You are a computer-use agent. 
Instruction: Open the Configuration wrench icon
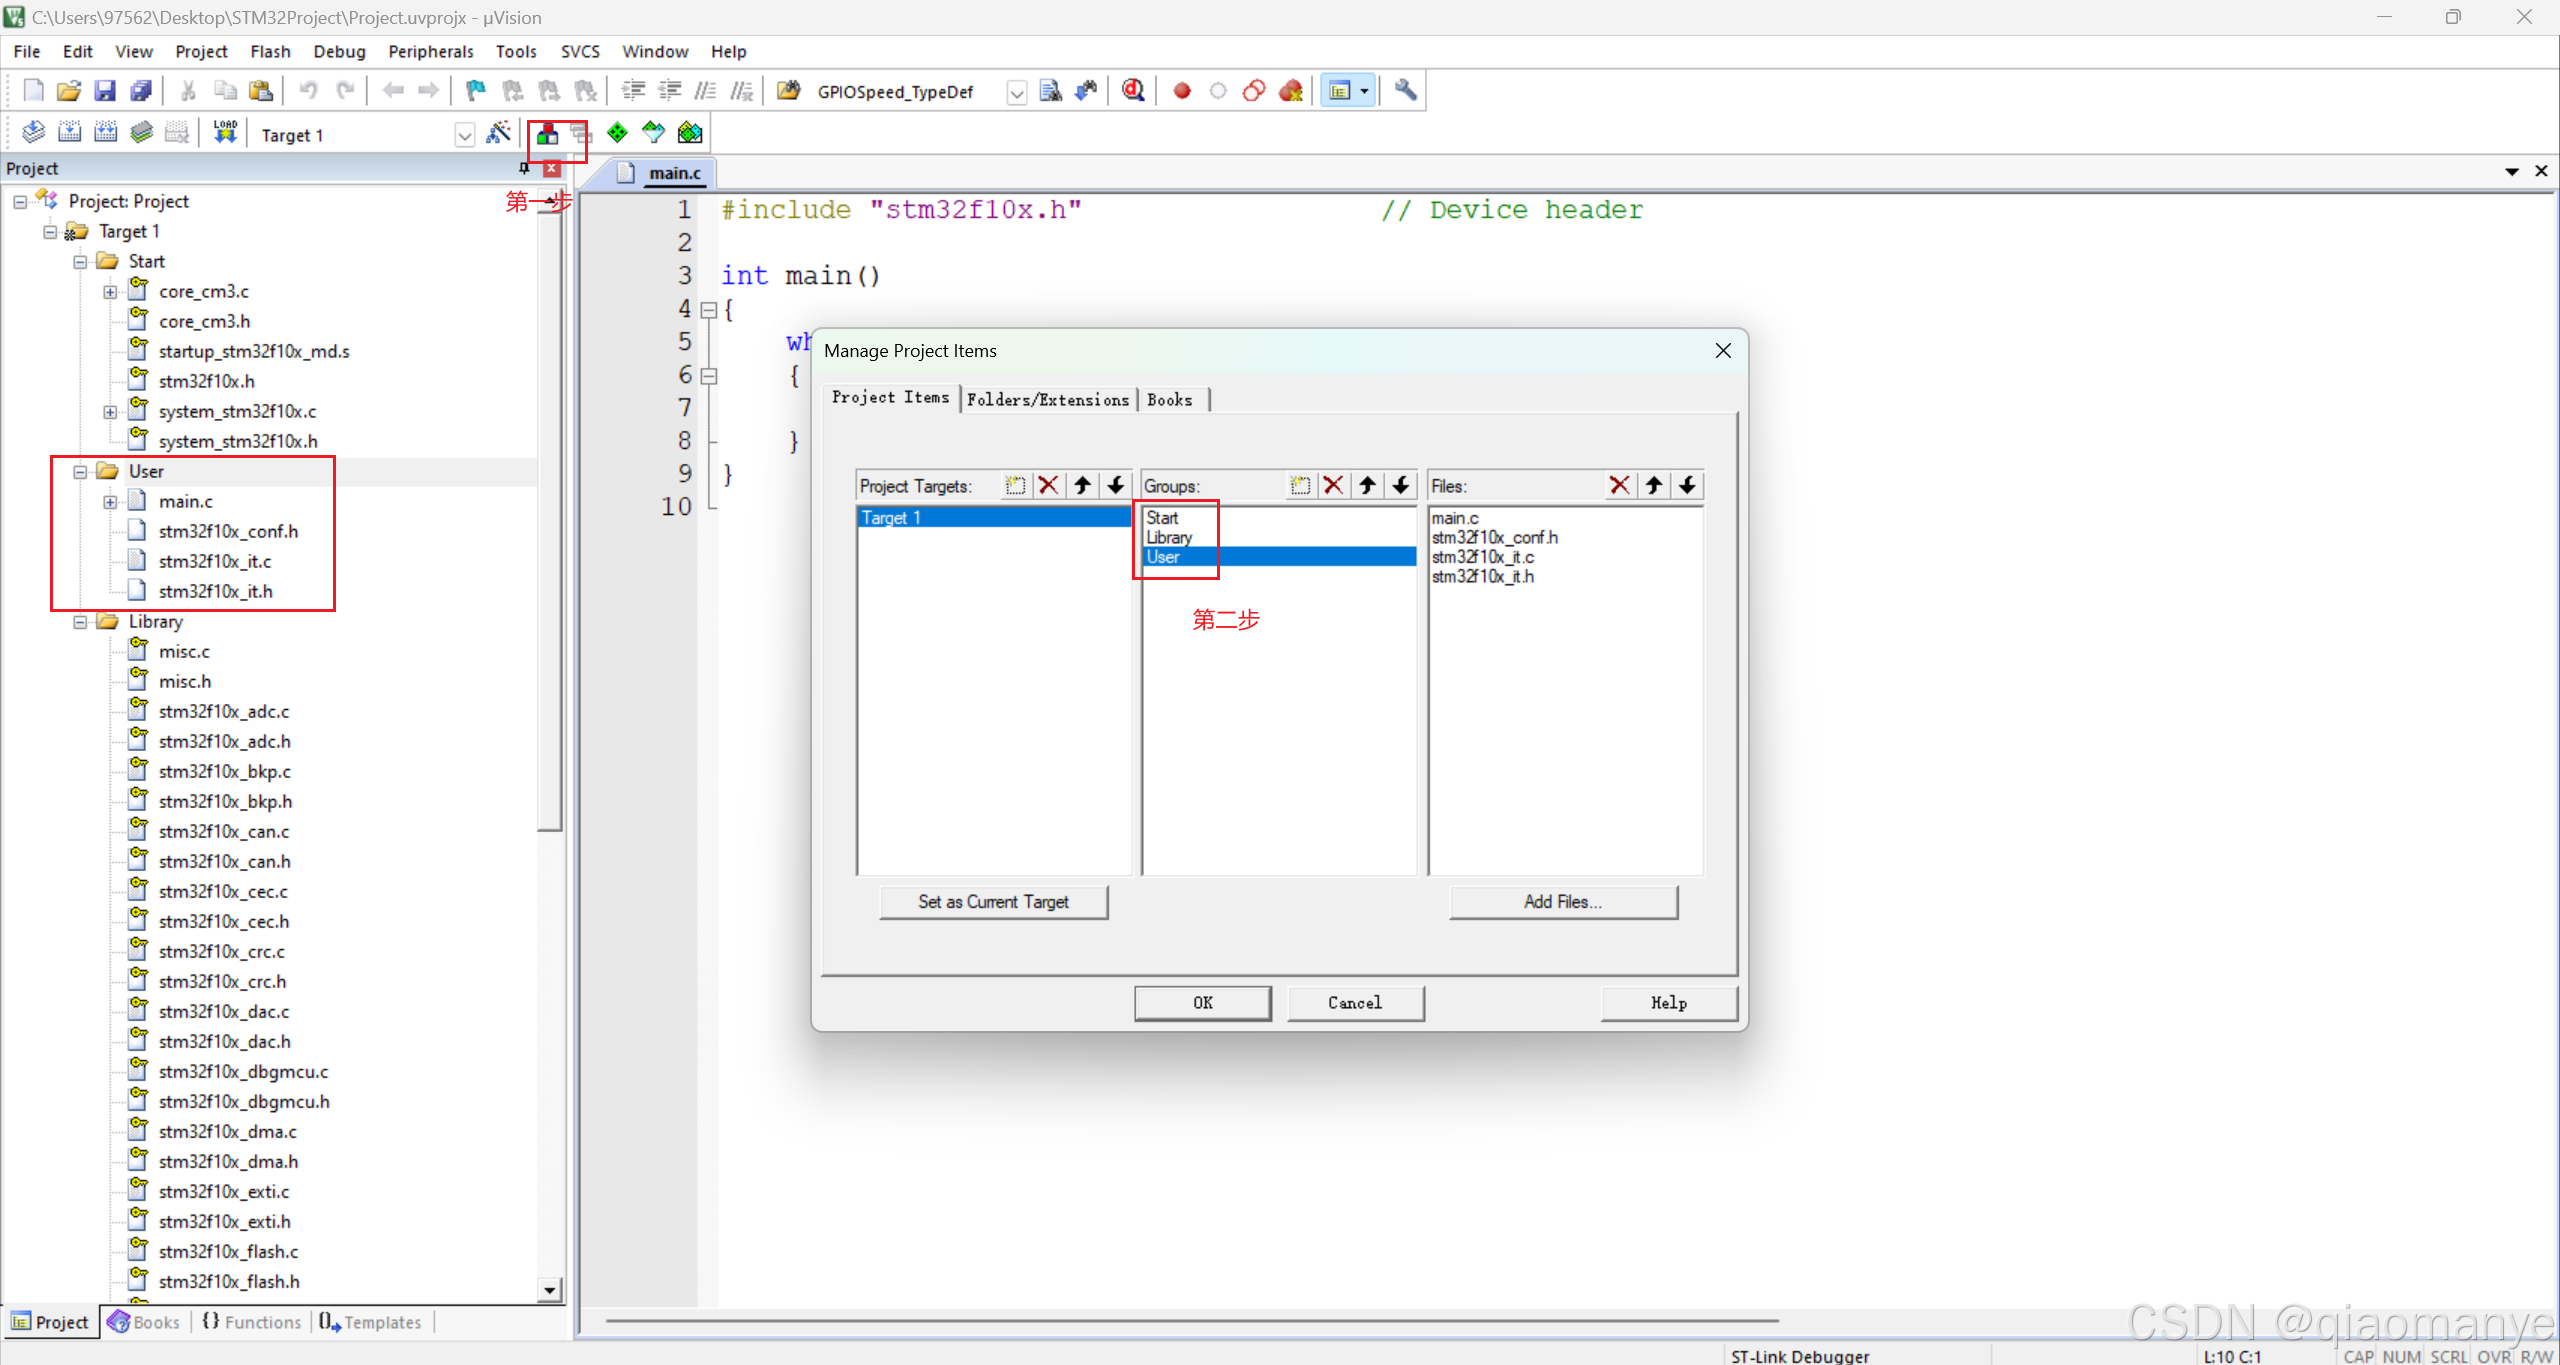[1405, 91]
